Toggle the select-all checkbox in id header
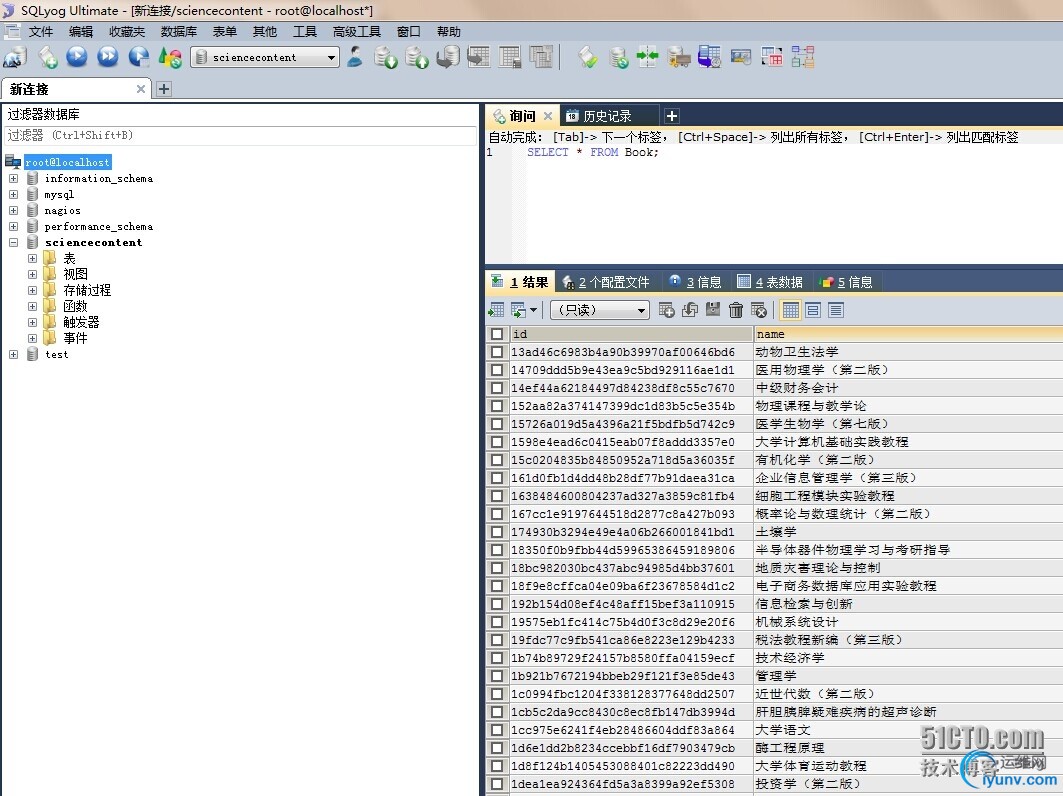This screenshot has width=1063, height=796. click(x=497, y=334)
